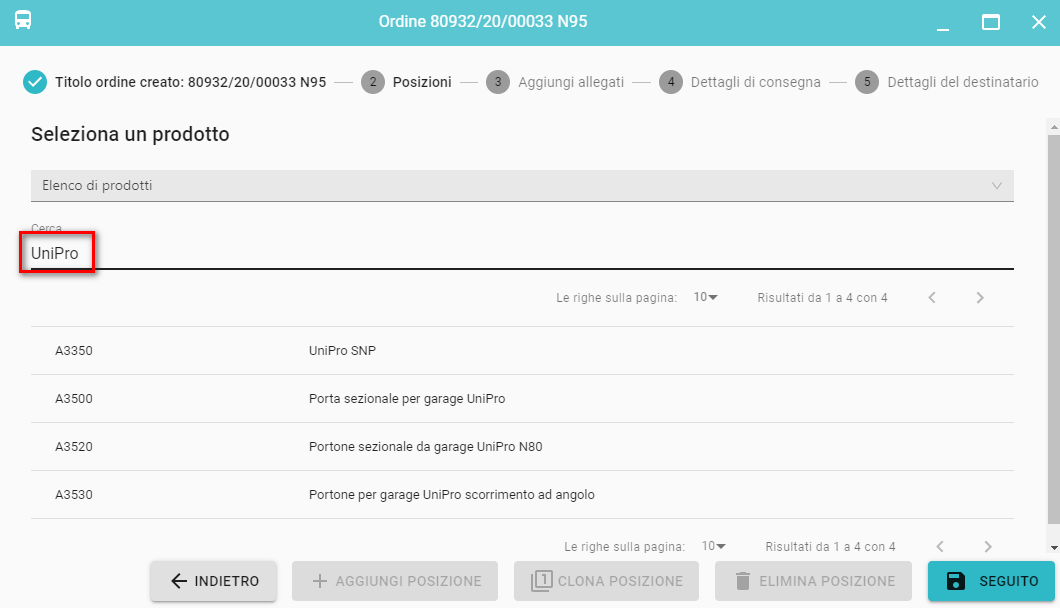The width and height of the screenshot is (1060, 608).
Task: Click the vertical scrollbar on the right
Action: click(1053, 330)
